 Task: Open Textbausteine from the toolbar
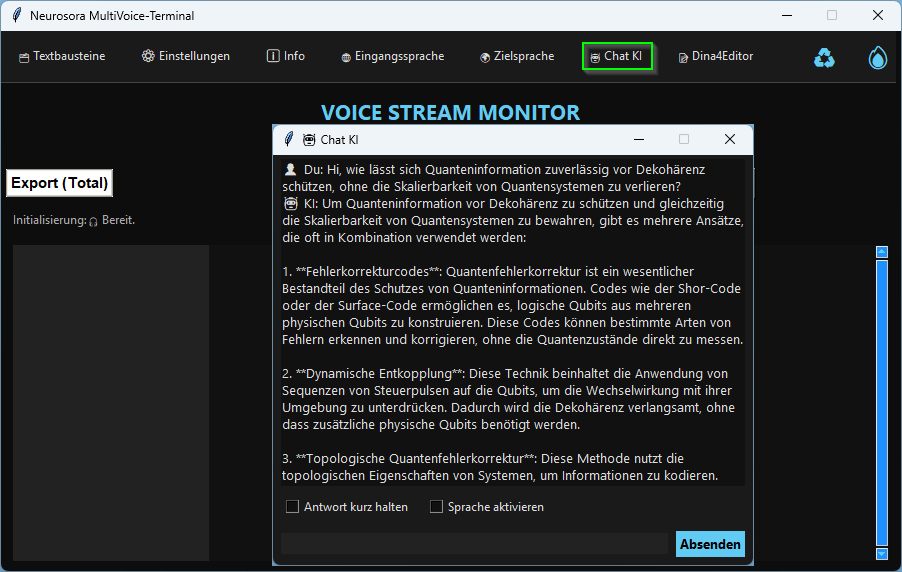tap(62, 56)
